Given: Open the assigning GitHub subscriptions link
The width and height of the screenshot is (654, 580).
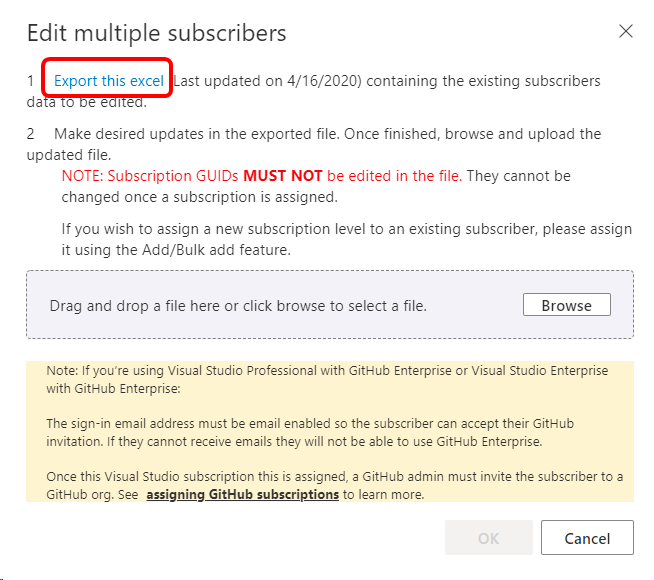Looking at the screenshot, I should point(242,494).
